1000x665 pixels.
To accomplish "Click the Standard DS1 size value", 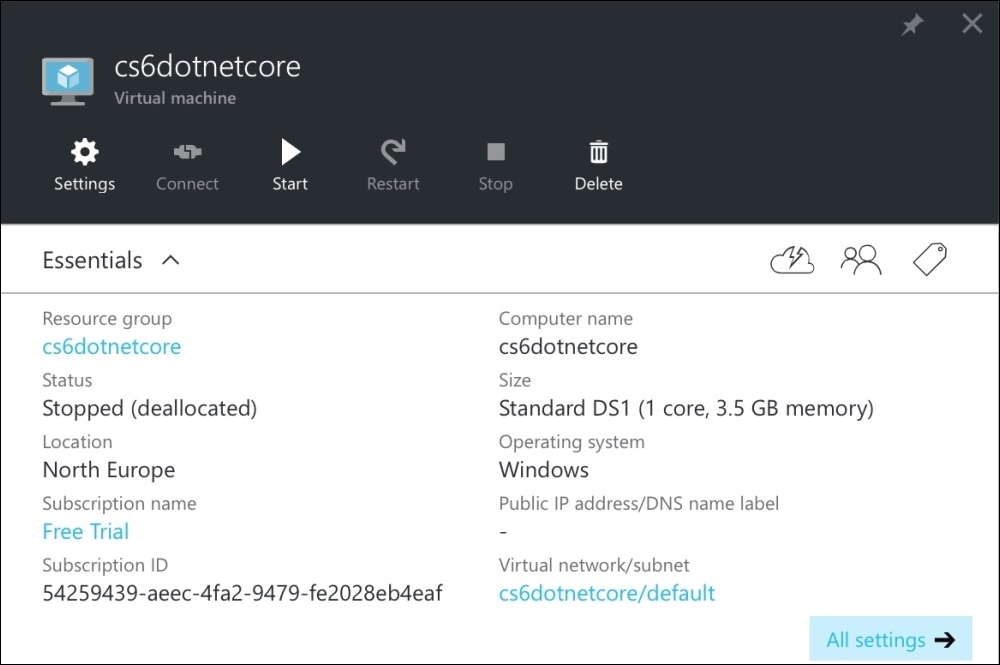I will [x=686, y=408].
